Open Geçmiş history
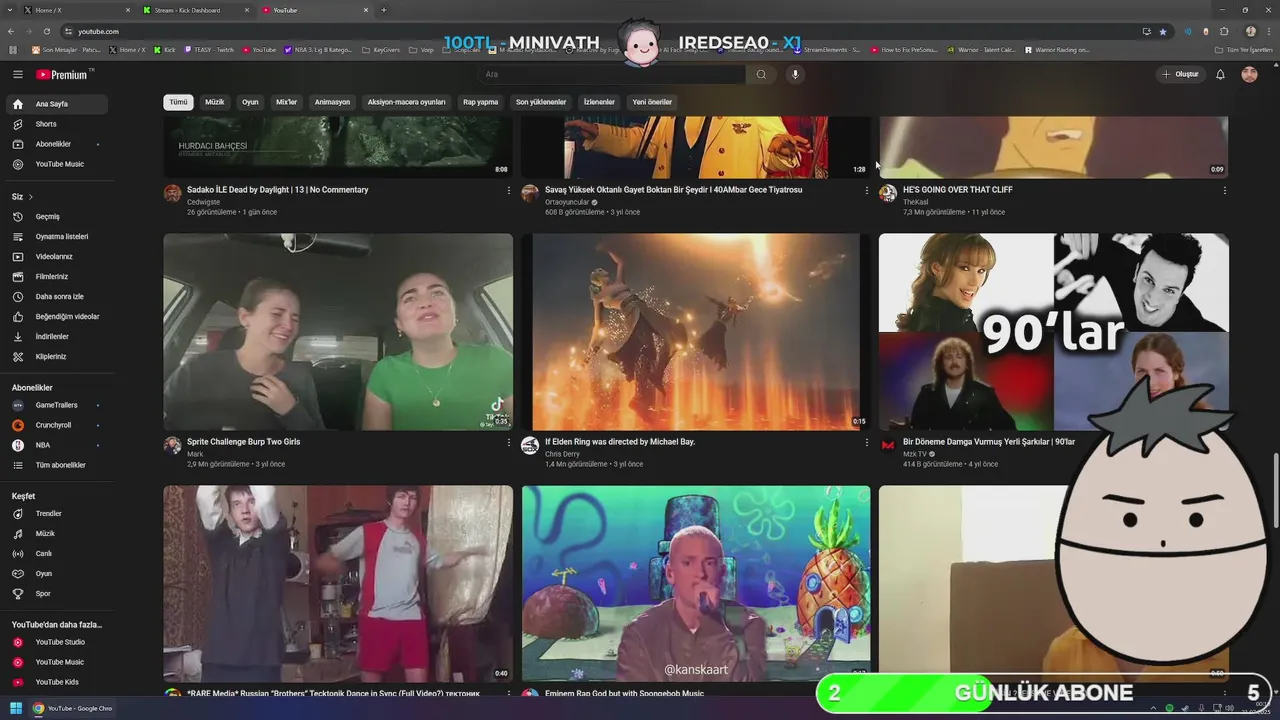 (57, 216)
